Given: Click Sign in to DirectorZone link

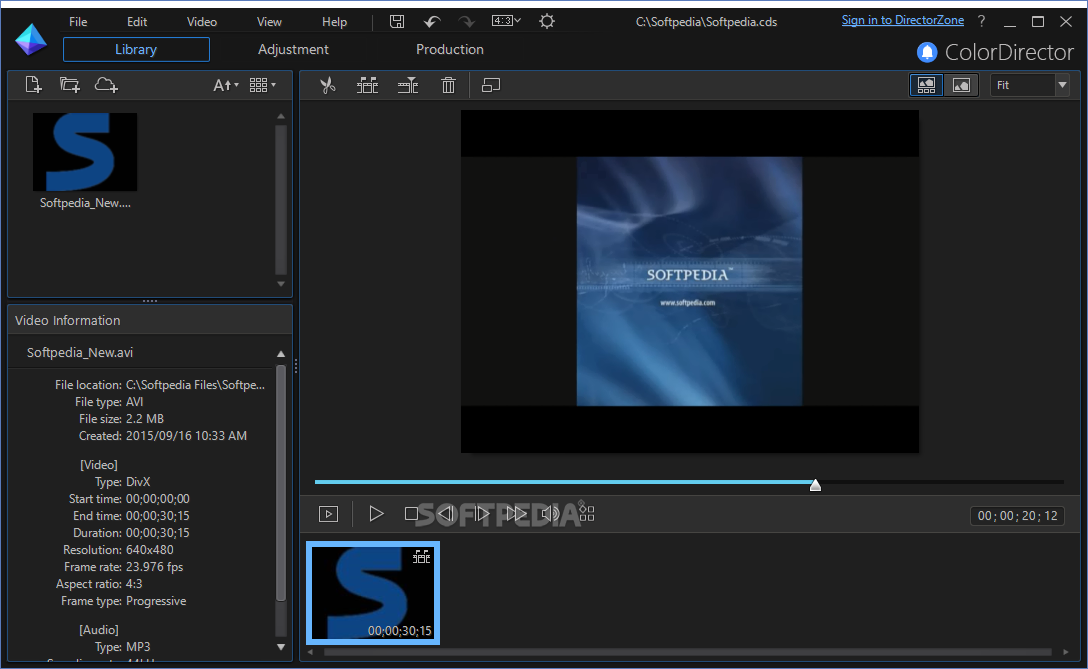Looking at the screenshot, I should click(903, 20).
